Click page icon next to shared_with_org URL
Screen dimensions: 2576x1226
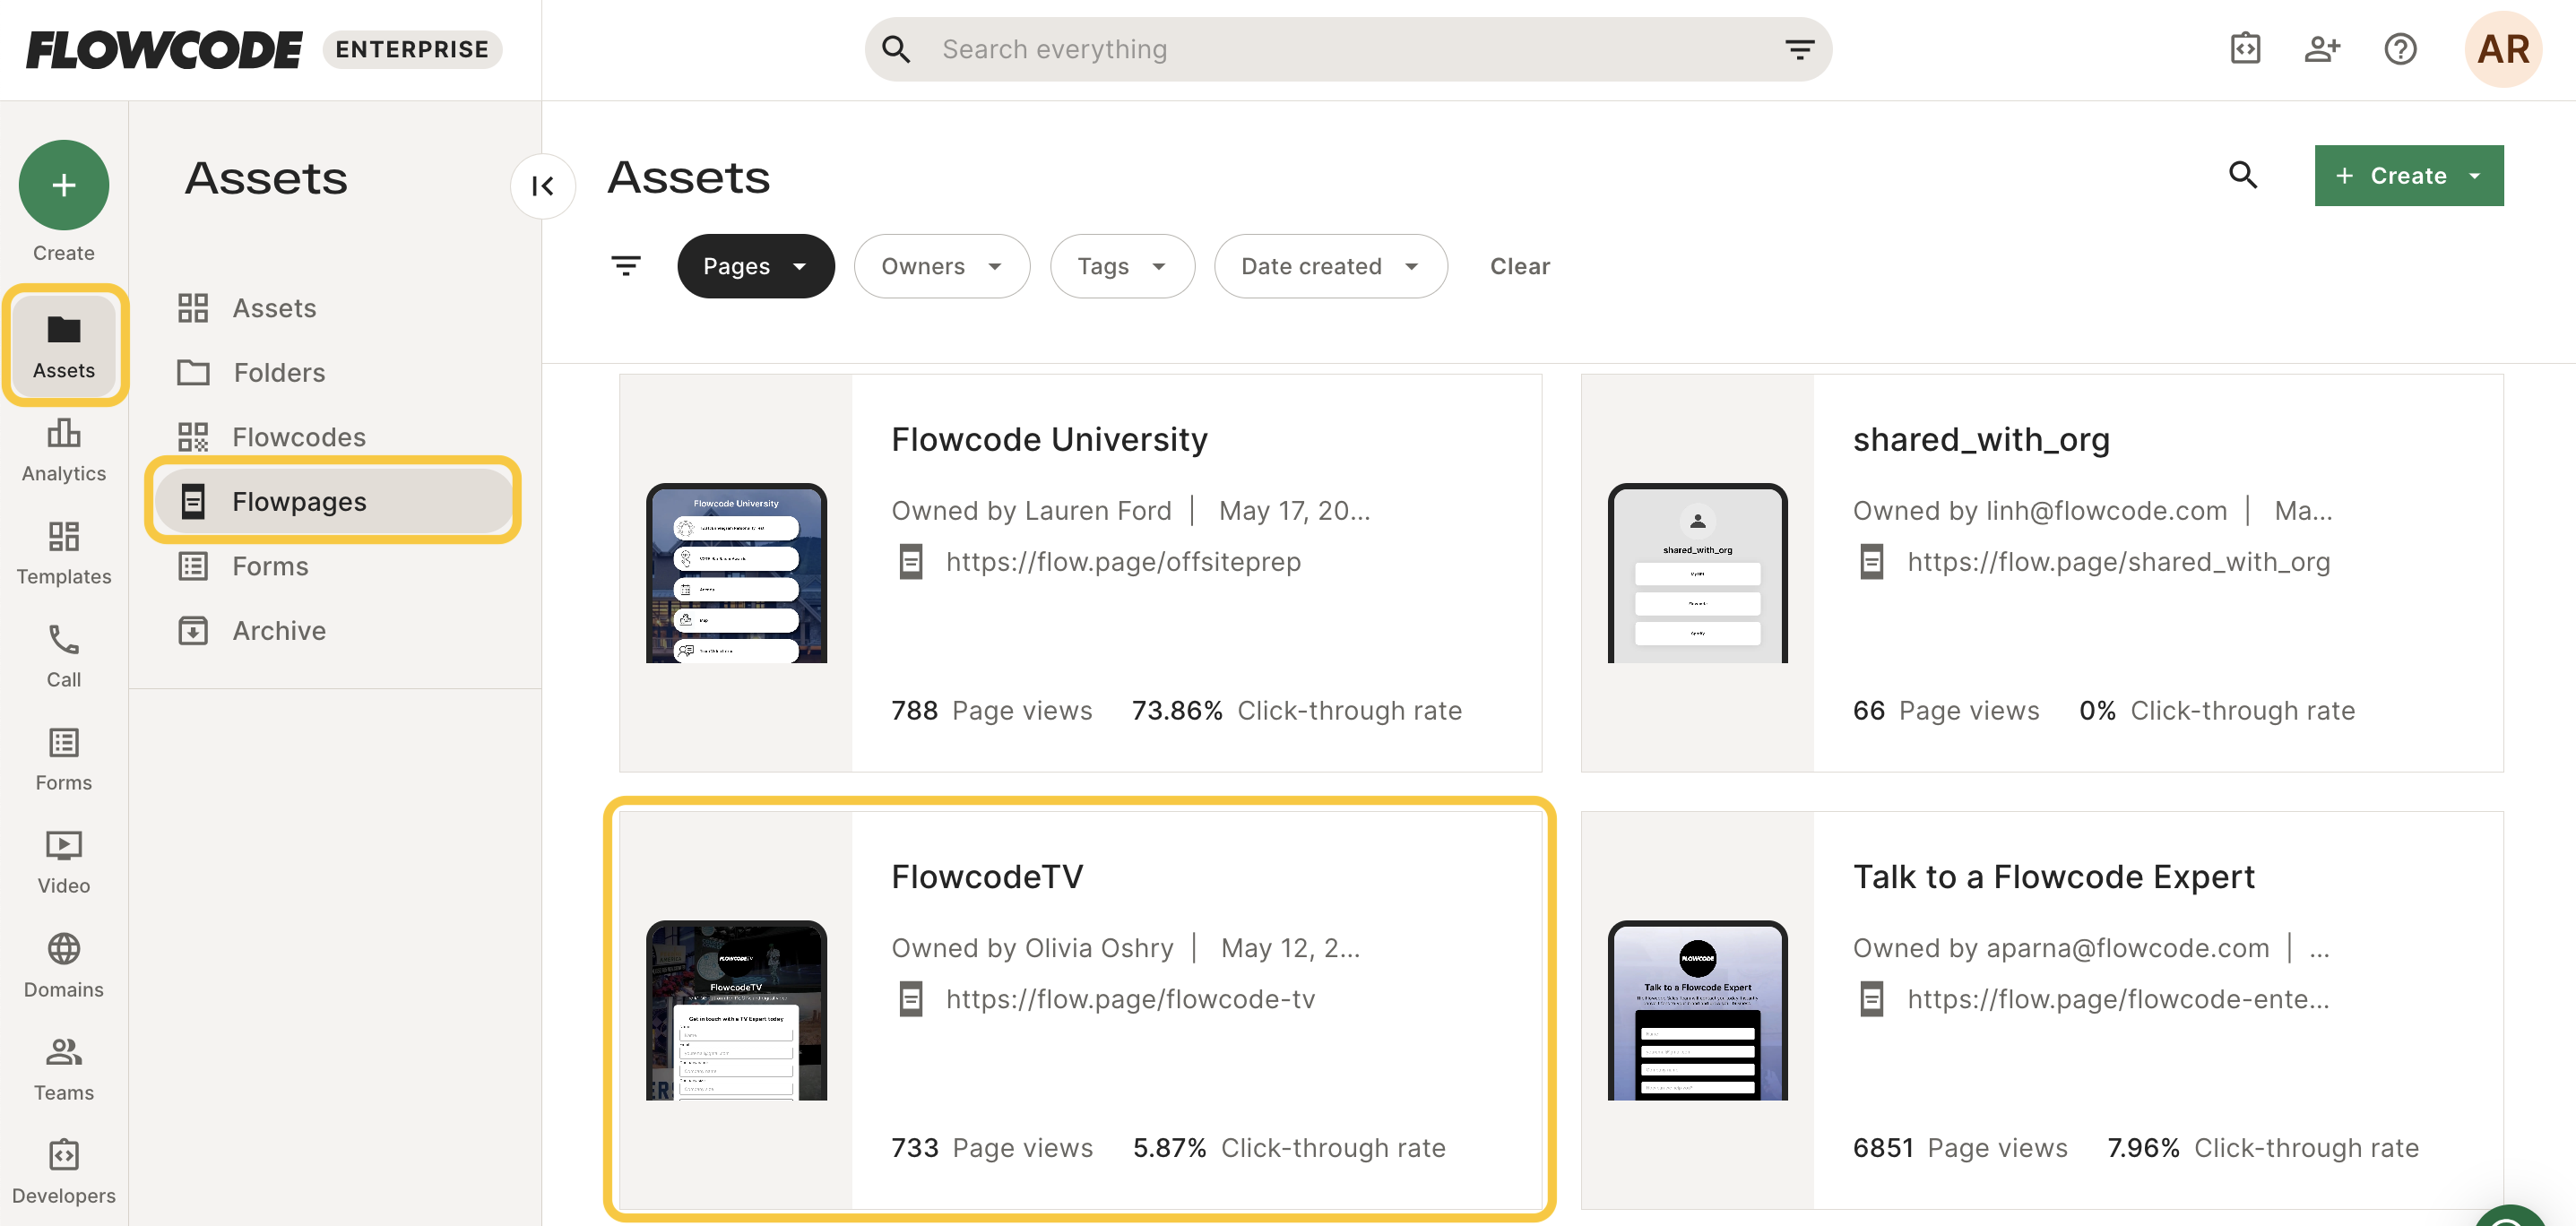[x=1871, y=562]
